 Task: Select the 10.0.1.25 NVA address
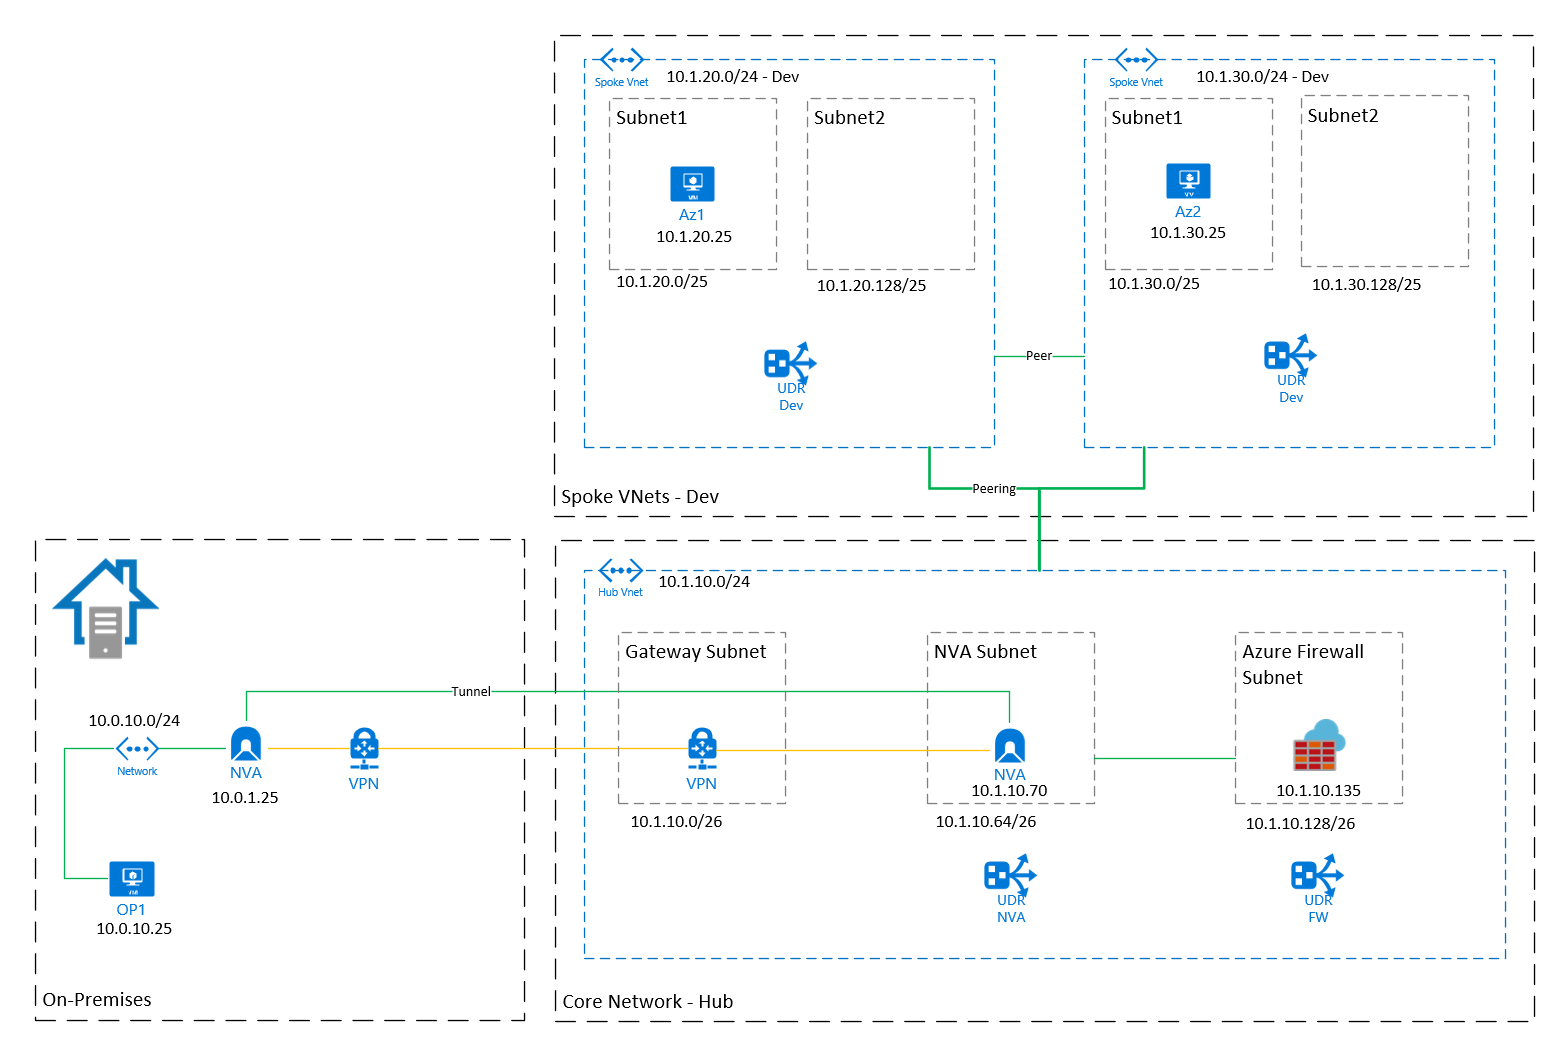pos(245,798)
